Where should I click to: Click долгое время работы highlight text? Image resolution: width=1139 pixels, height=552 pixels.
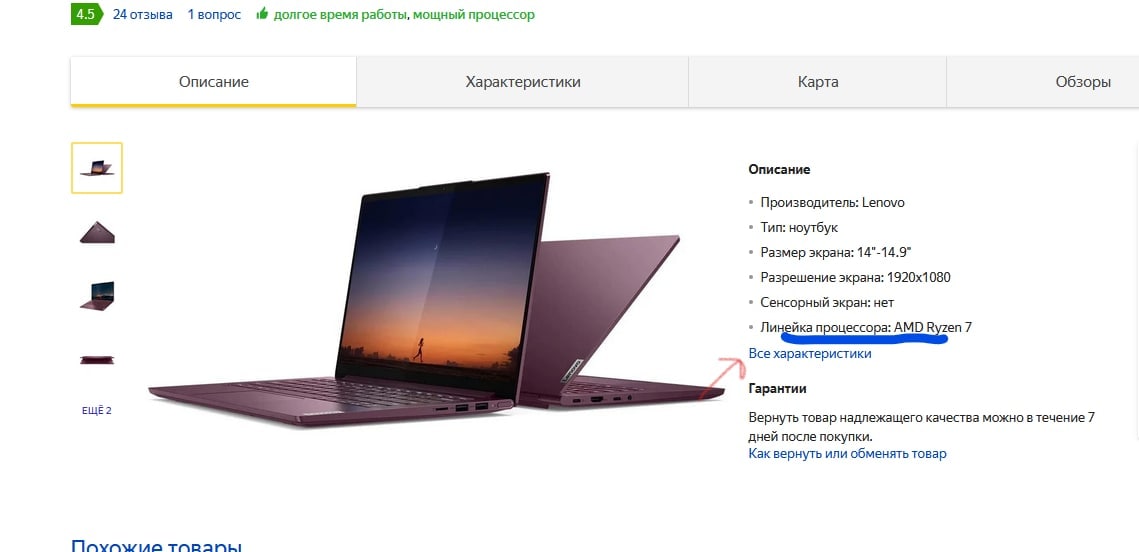point(341,15)
